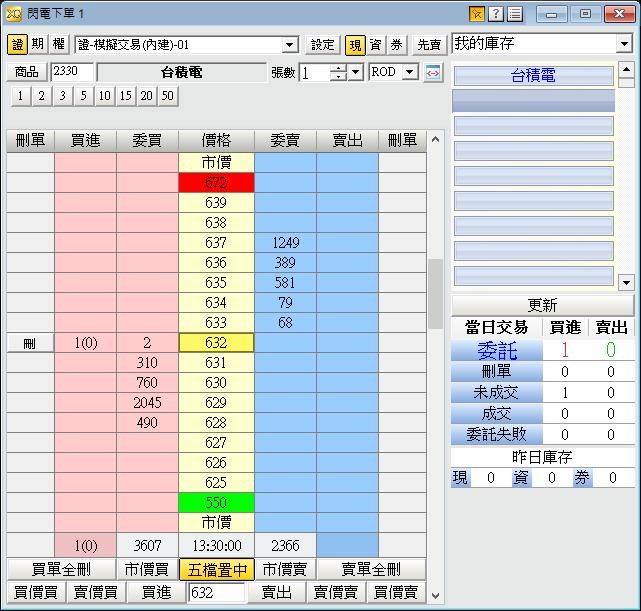Click the 刪 cancel button on row 632
Image resolution: width=641 pixels, height=611 pixels.
click(x=30, y=343)
